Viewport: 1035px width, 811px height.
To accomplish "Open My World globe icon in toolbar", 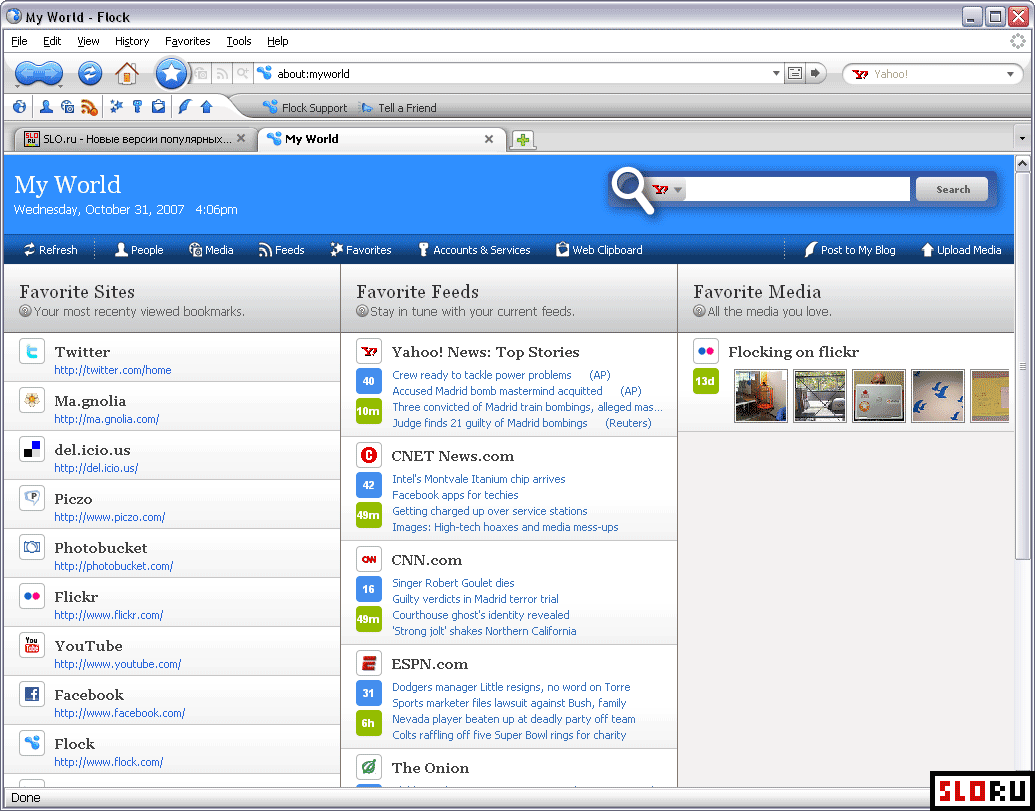I will (x=20, y=106).
